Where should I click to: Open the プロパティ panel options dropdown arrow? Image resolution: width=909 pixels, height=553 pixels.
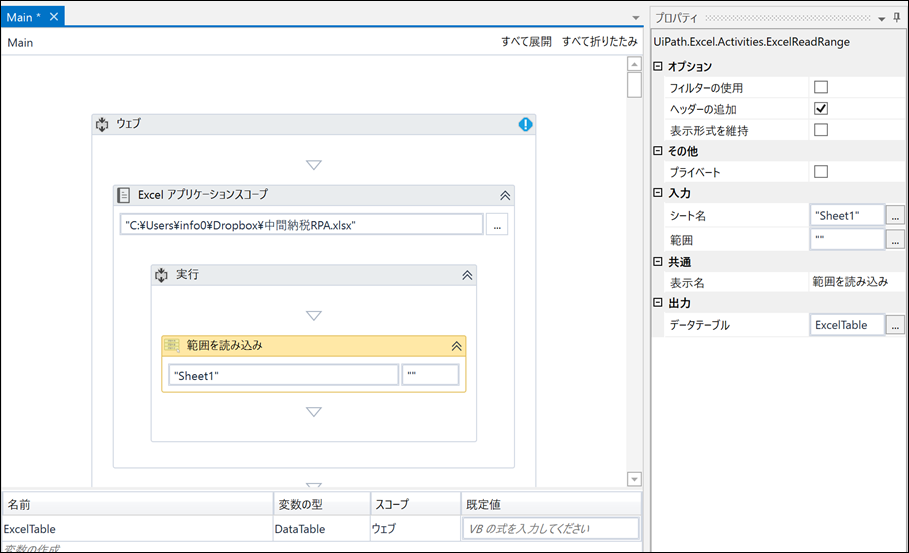tap(882, 19)
